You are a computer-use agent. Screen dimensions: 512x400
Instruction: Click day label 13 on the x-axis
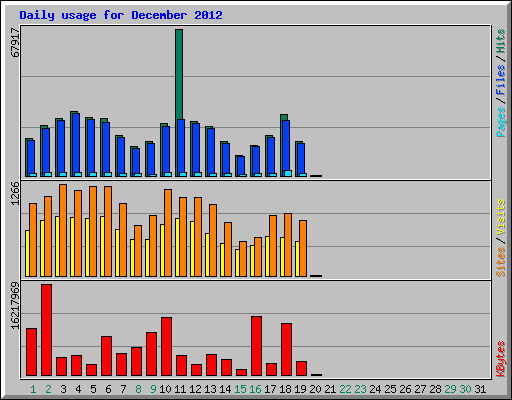pos(210,389)
